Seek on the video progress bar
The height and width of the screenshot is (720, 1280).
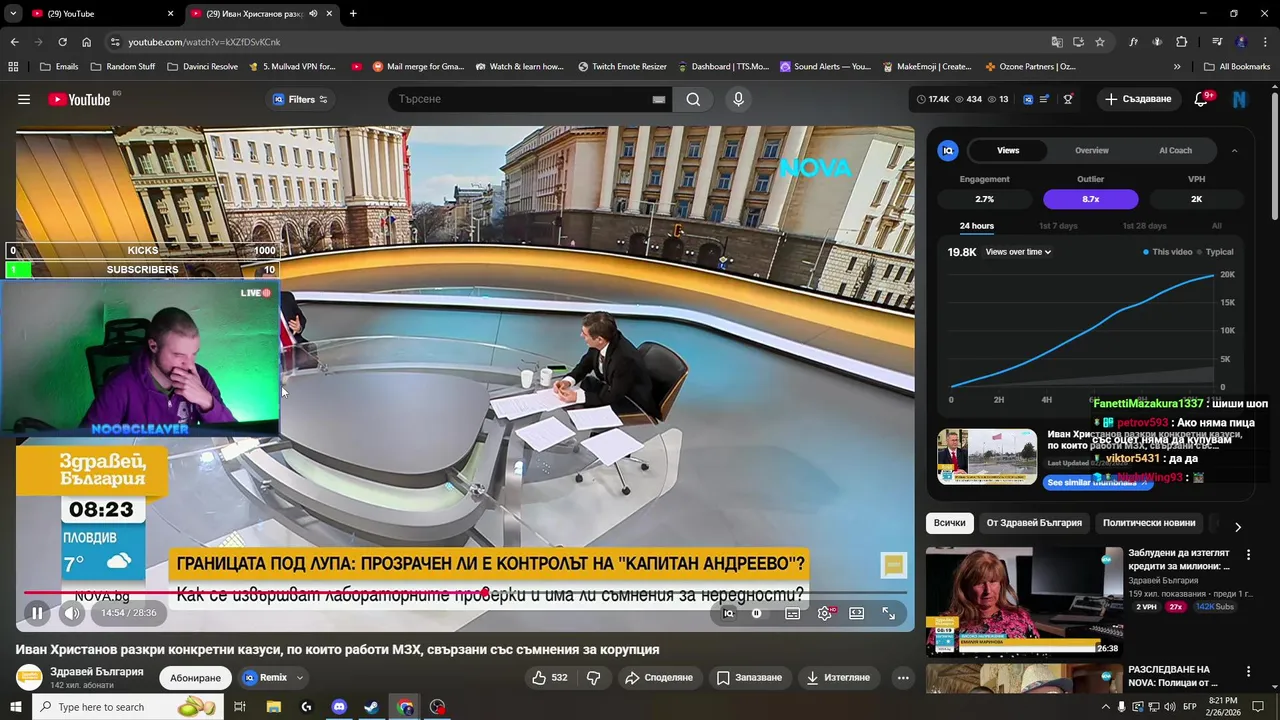click(465, 593)
